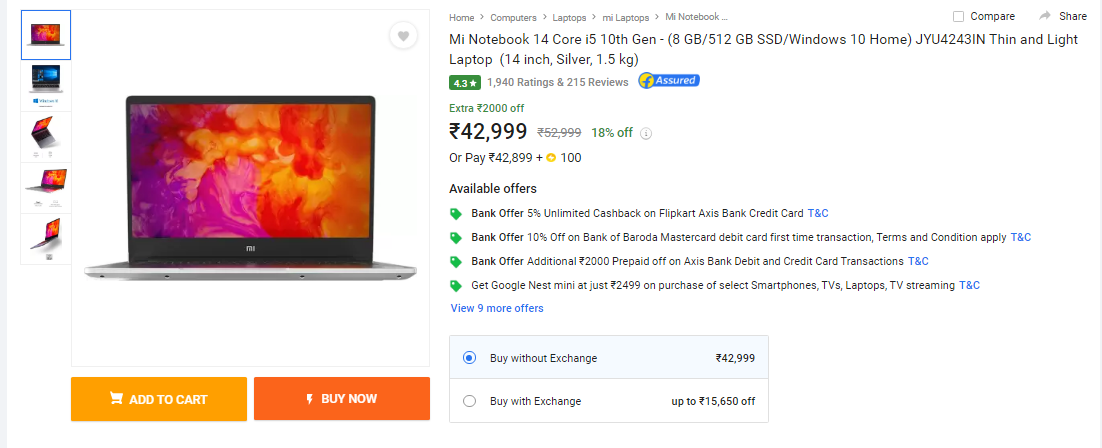Click the green 4.3 star rating badge
The height and width of the screenshot is (448, 1102).
click(x=465, y=82)
